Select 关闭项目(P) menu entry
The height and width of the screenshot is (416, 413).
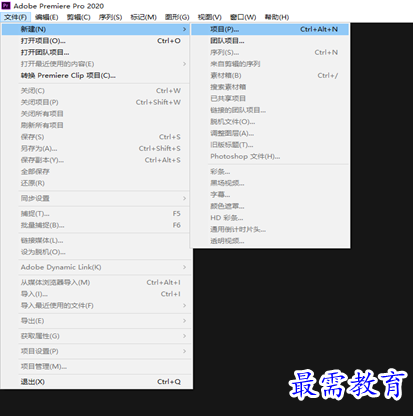click(96, 102)
